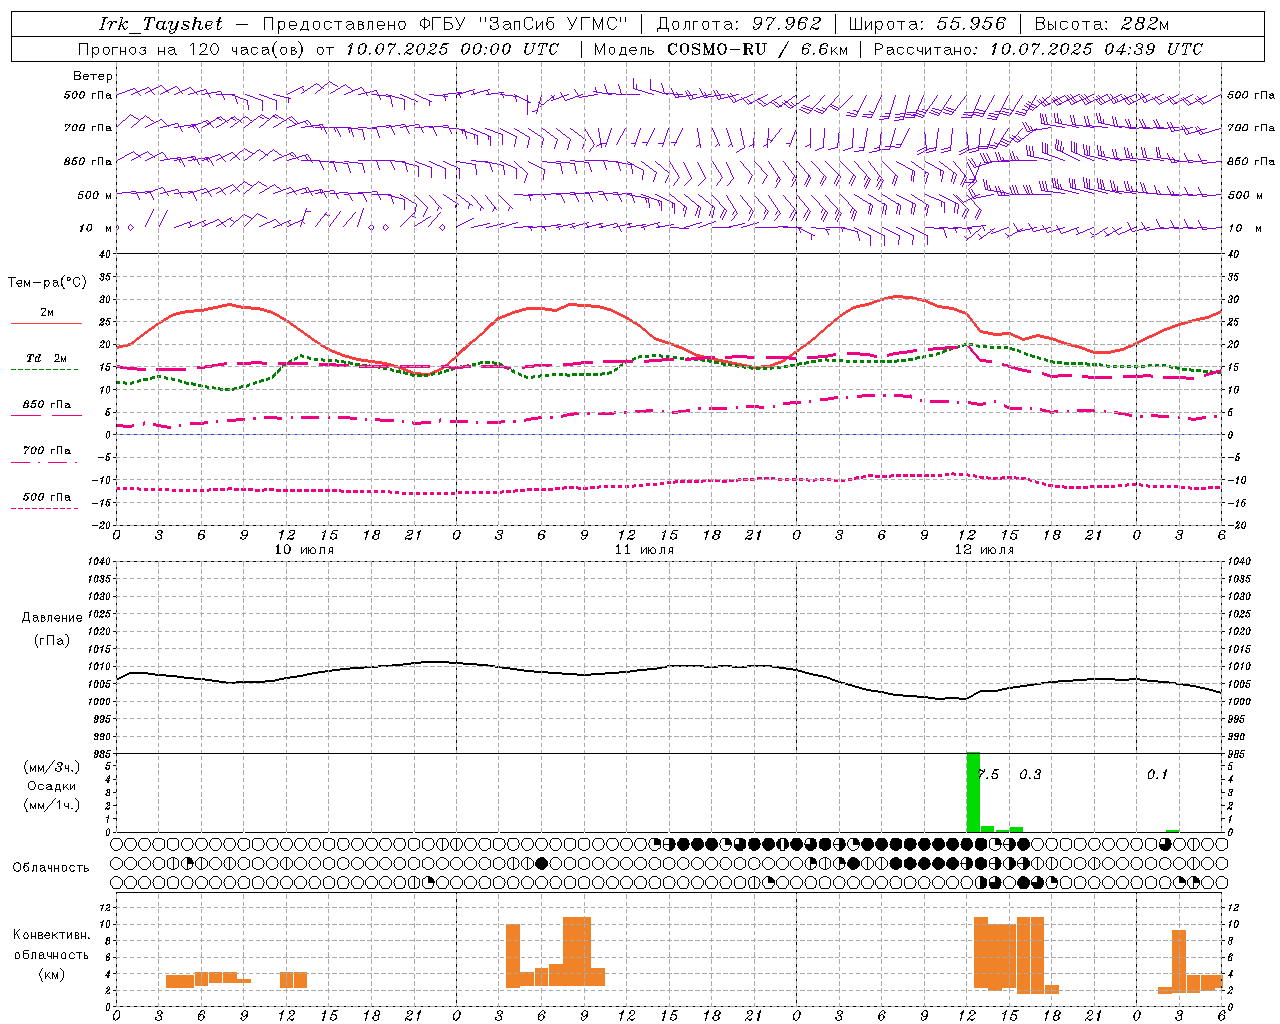Click the (гПа) pressure unit label
1280x1024 pixels.
[x=52, y=640]
